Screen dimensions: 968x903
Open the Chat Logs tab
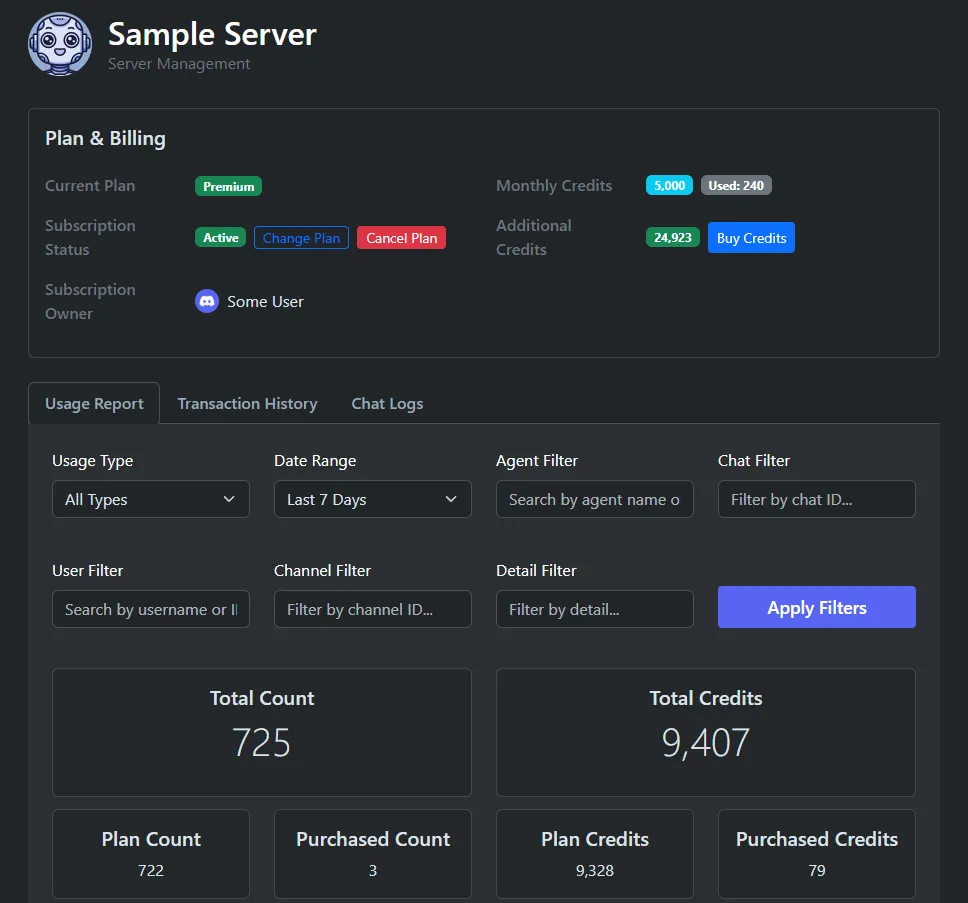[387, 404]
